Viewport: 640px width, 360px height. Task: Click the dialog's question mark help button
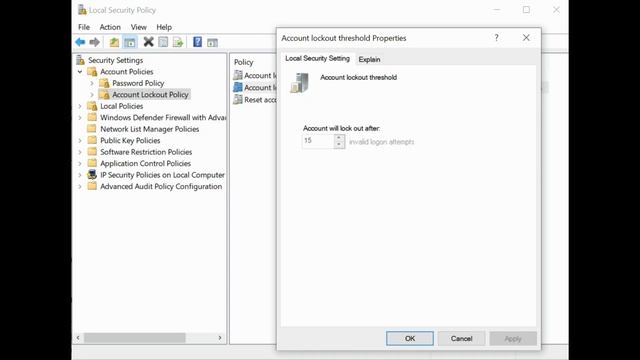pyautogui.click(x=496, y=38)
